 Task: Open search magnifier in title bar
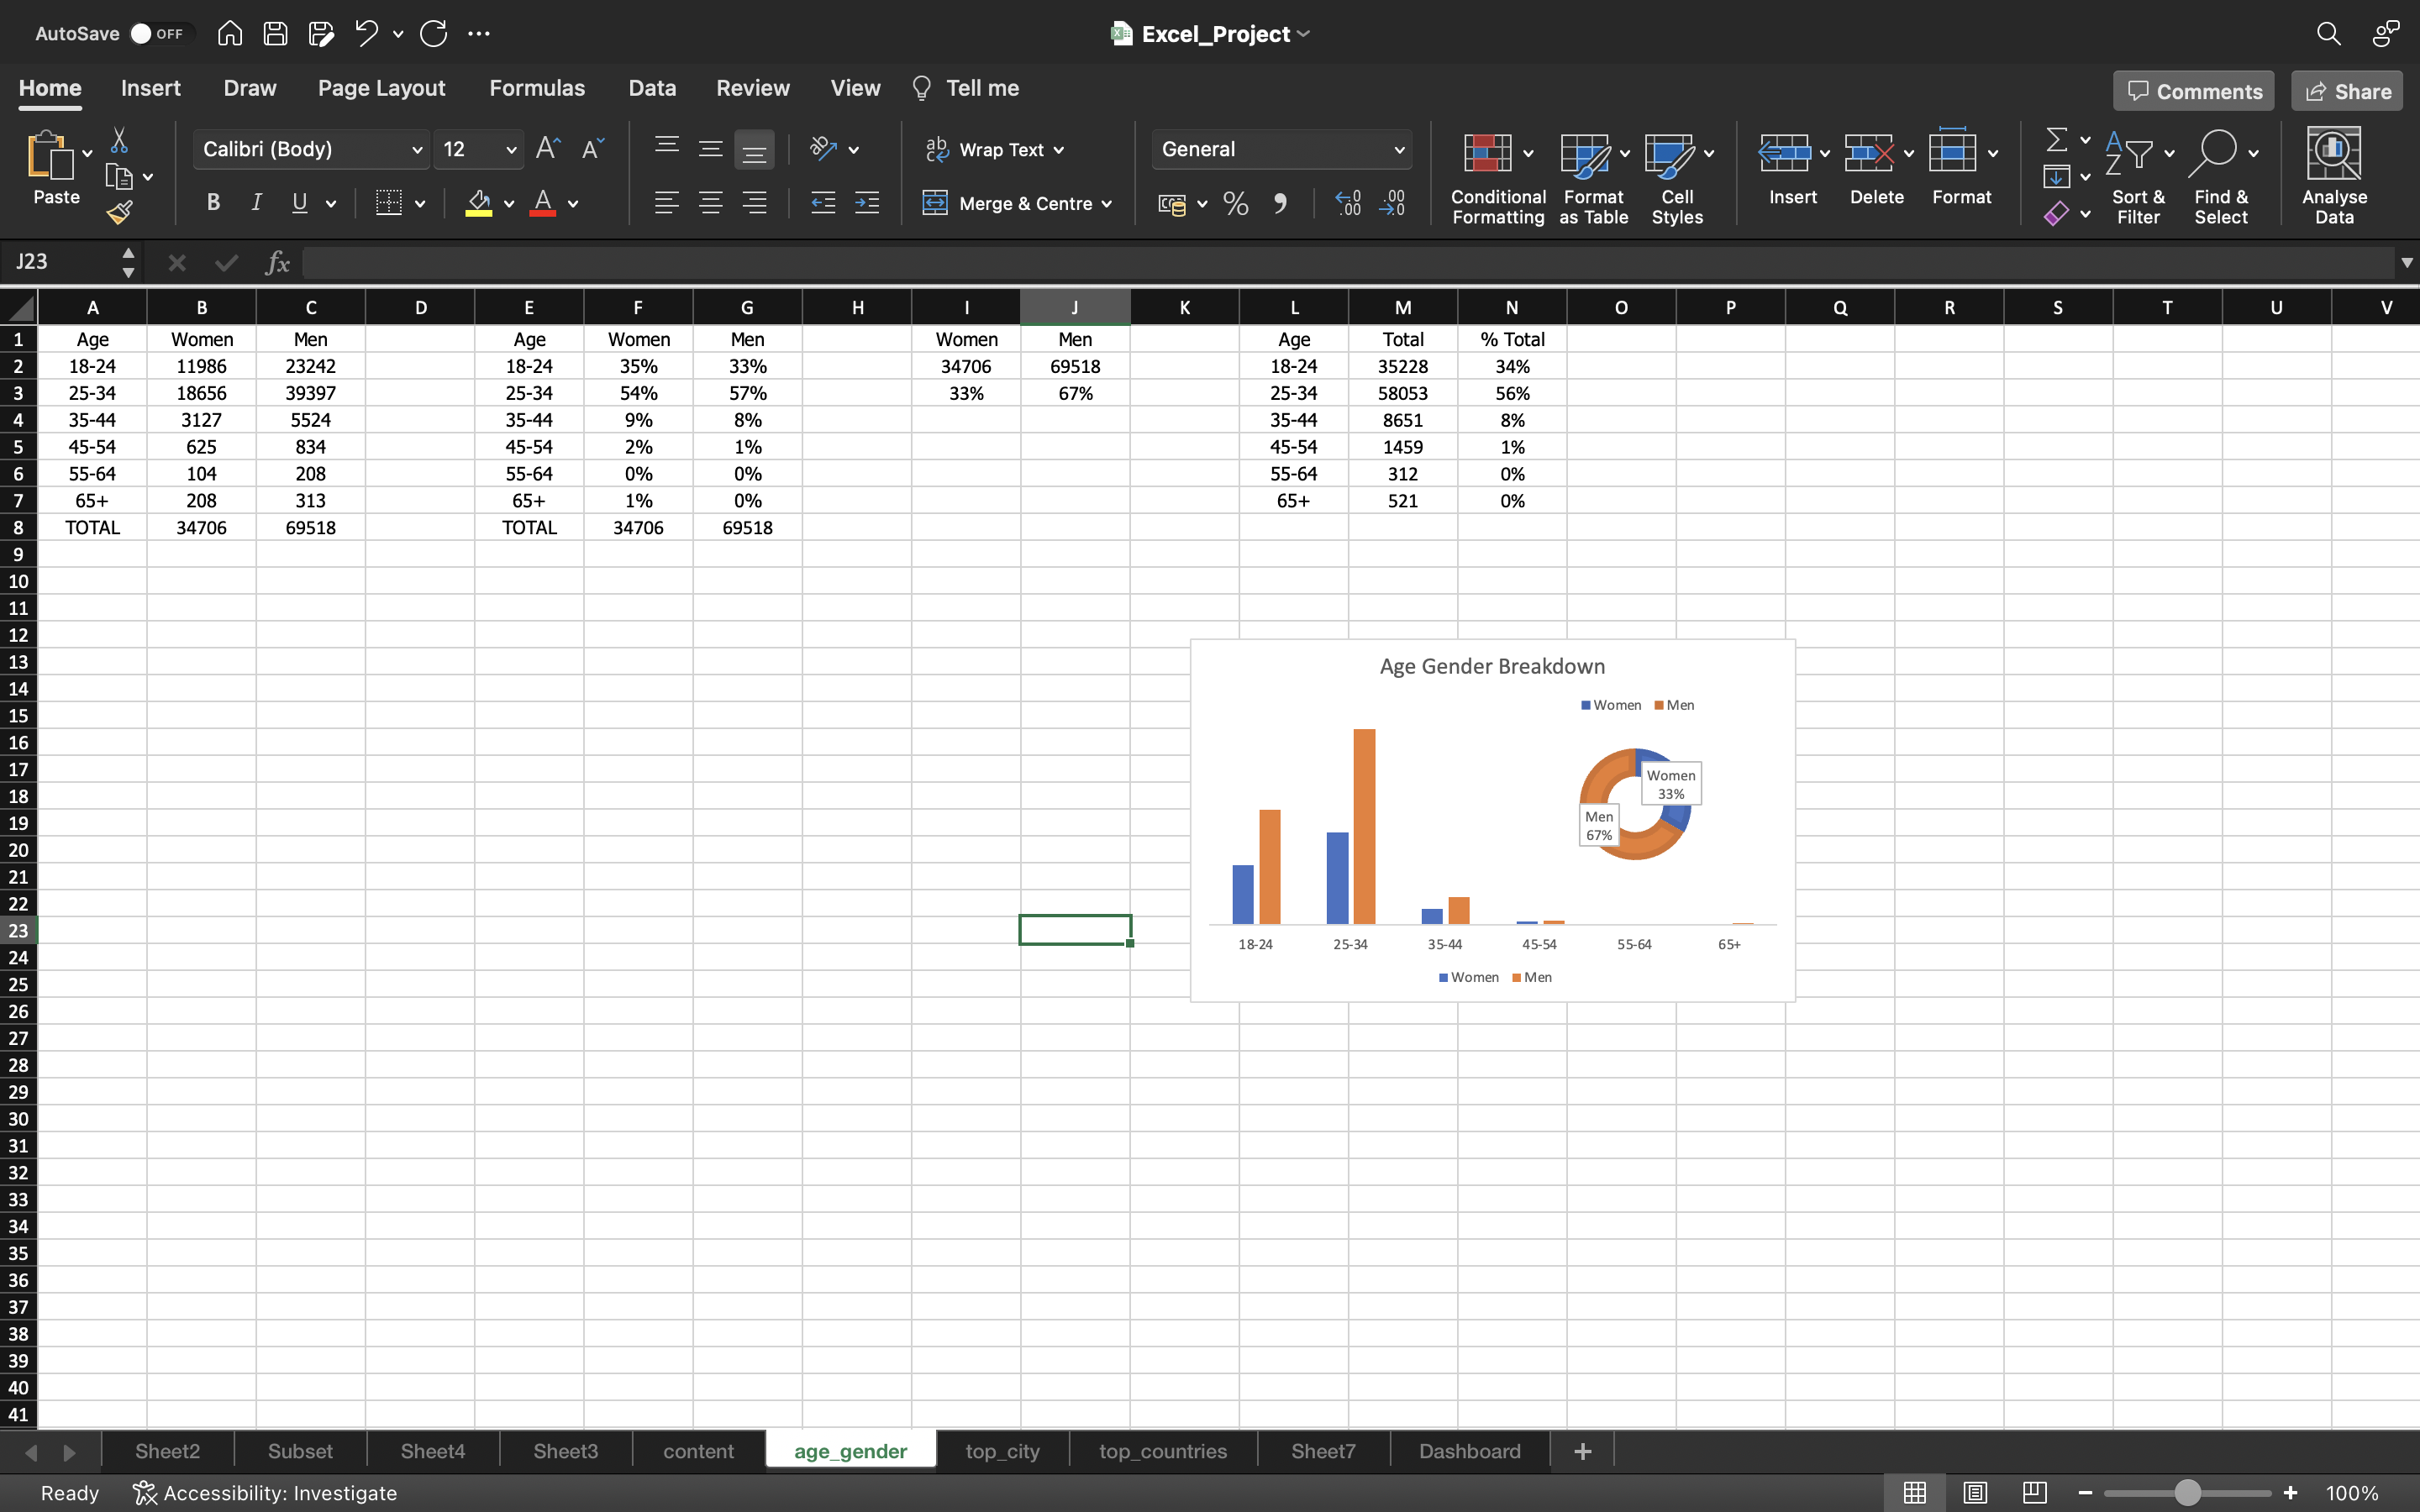(2328, 33)
